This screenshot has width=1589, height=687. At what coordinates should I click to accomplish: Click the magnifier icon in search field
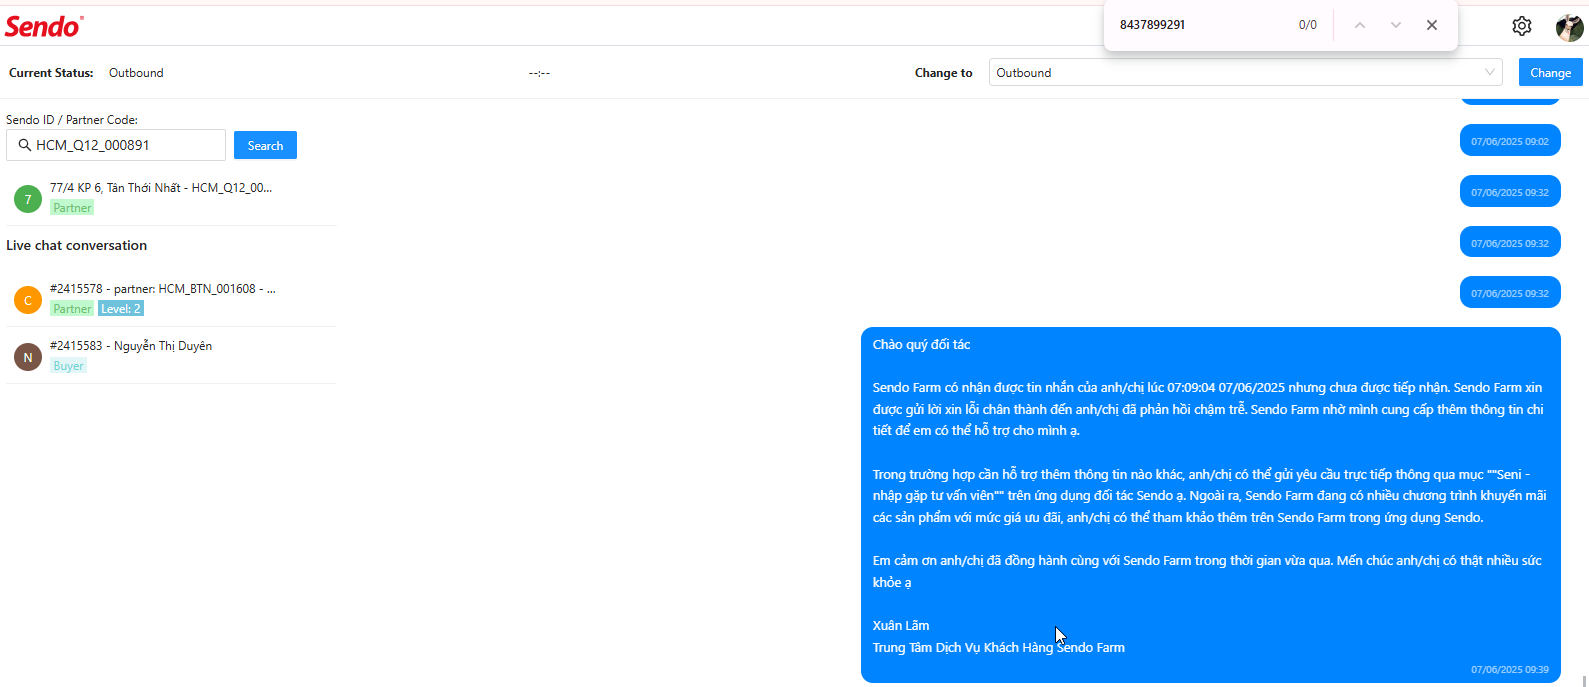point(25,145)
